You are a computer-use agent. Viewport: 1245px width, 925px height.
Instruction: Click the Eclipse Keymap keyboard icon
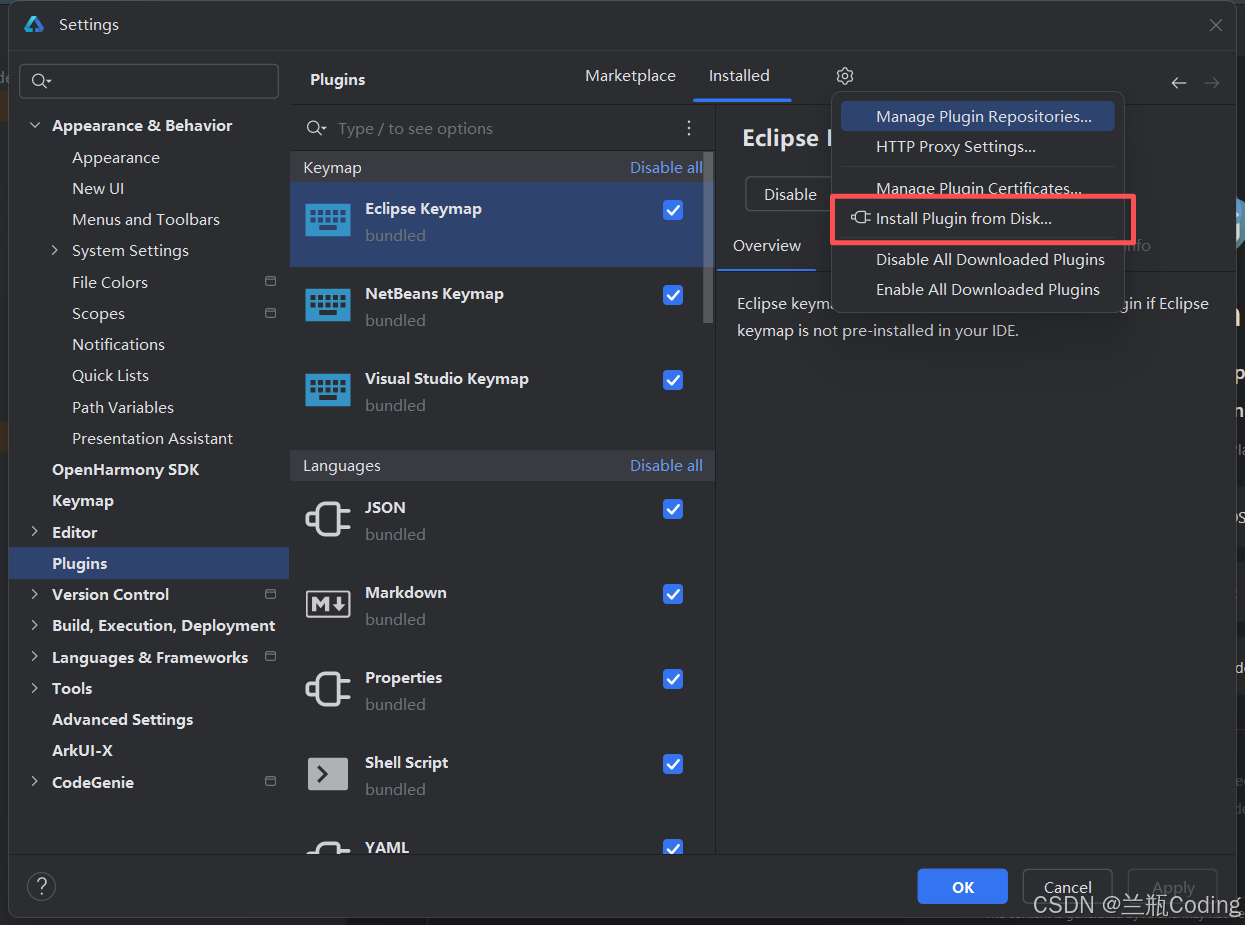[328, 221]
